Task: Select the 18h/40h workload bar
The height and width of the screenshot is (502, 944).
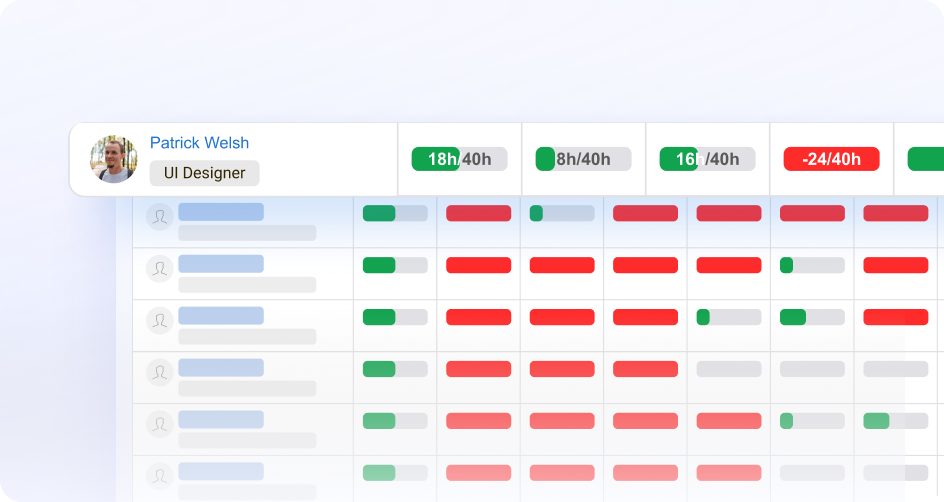Action: [459, 159]
